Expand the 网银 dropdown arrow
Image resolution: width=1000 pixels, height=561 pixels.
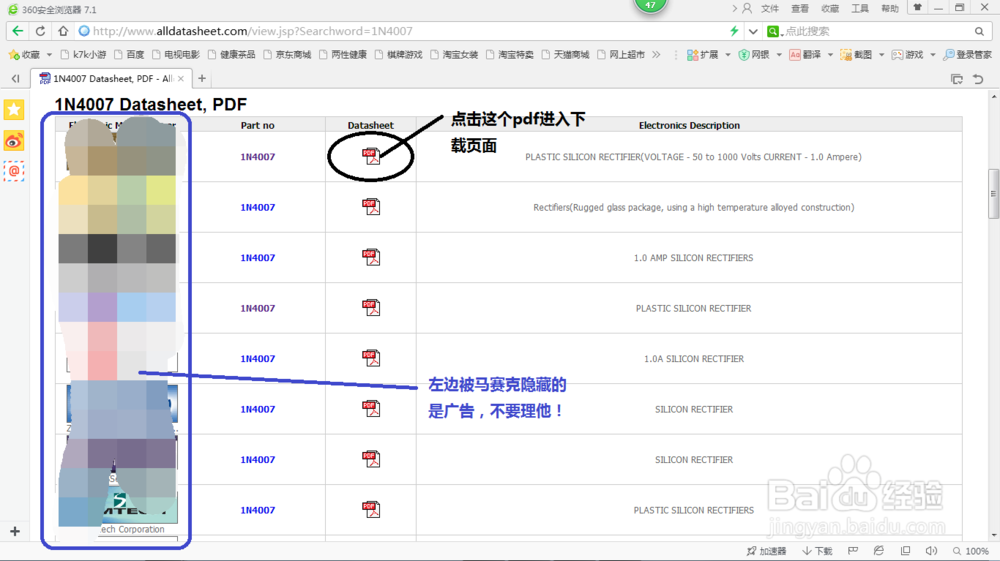(x=779, y=55)
